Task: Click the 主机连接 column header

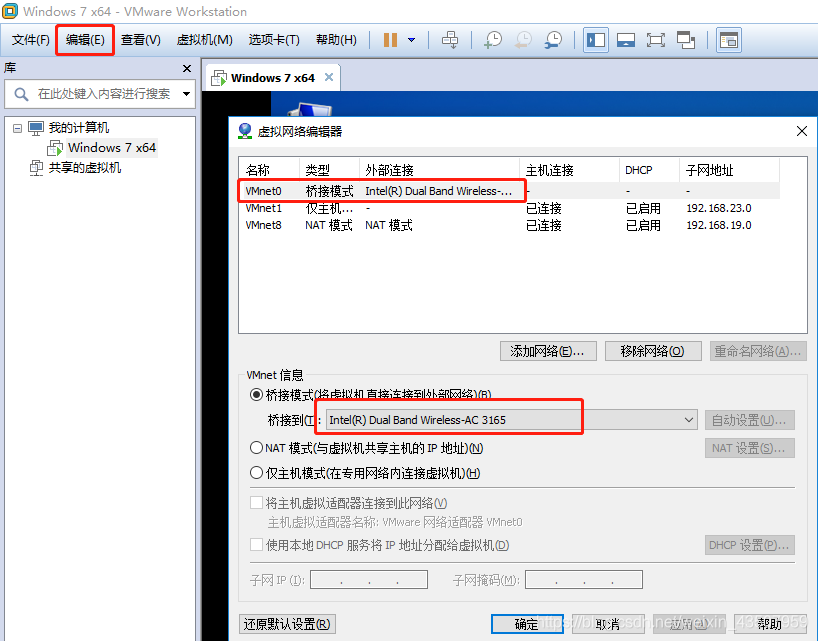Action: [x=569, y=170]
